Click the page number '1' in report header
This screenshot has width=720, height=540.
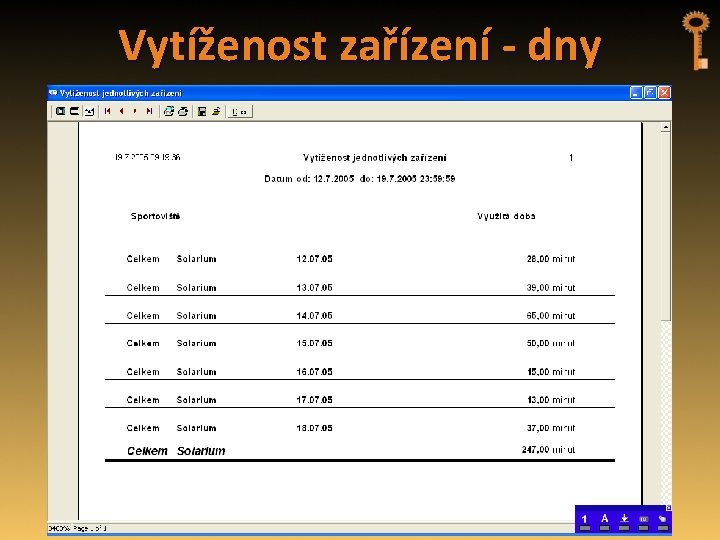coord(571,158)
